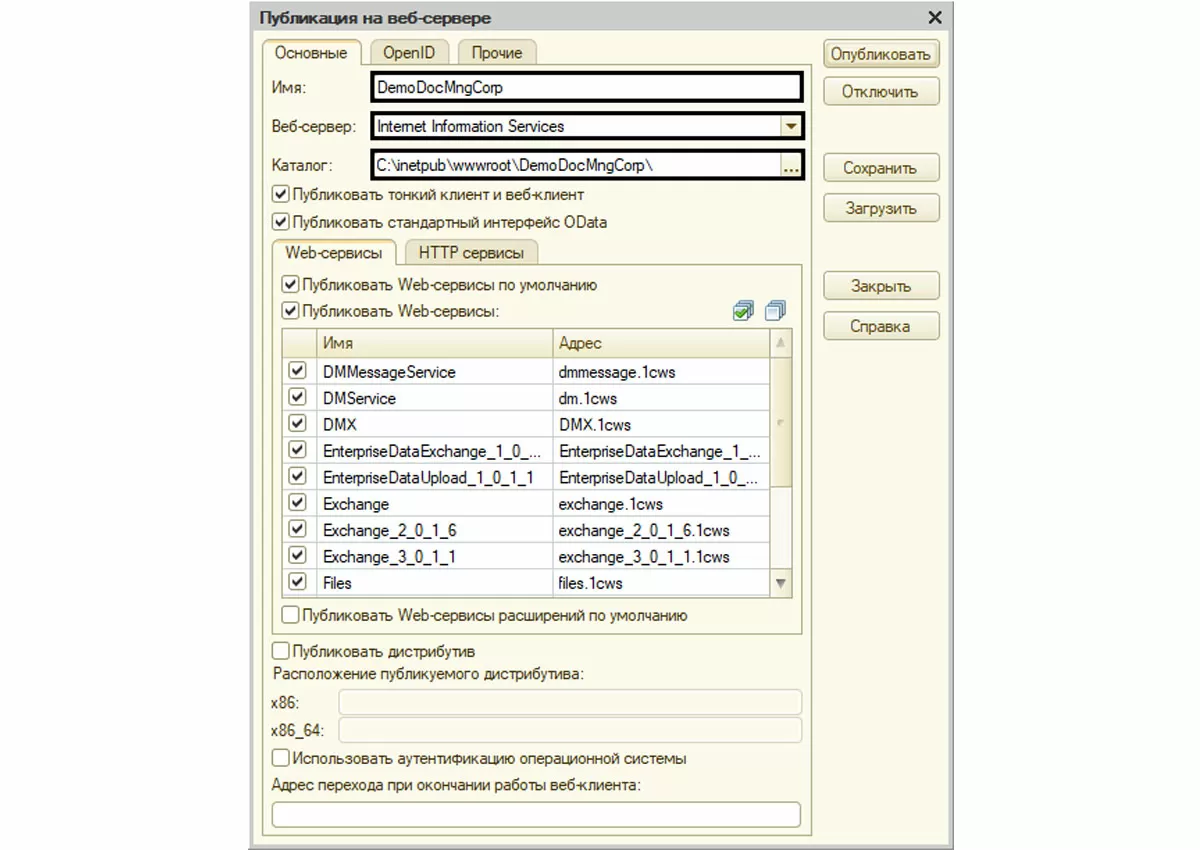Click the x86 distribution path field

[570, 702]
